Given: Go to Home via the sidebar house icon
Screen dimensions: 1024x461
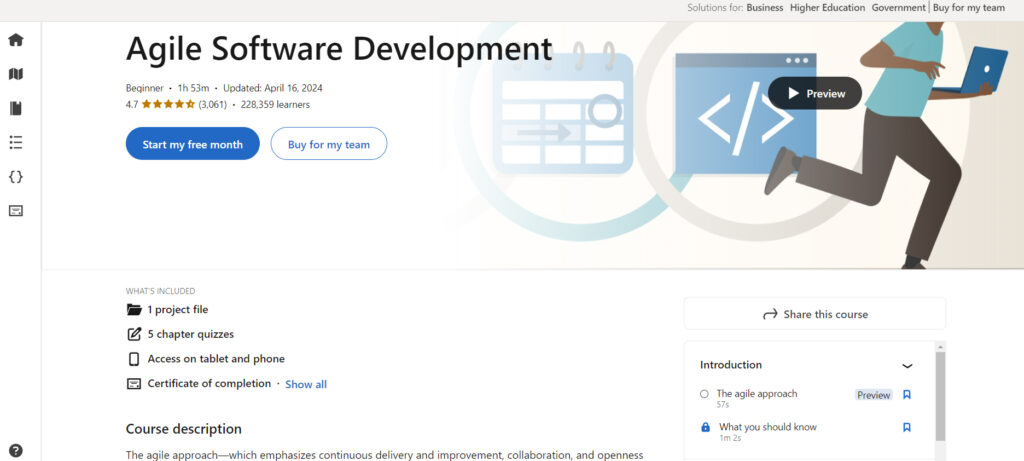Looking at the screenshot, I should (x=15, y=40).
